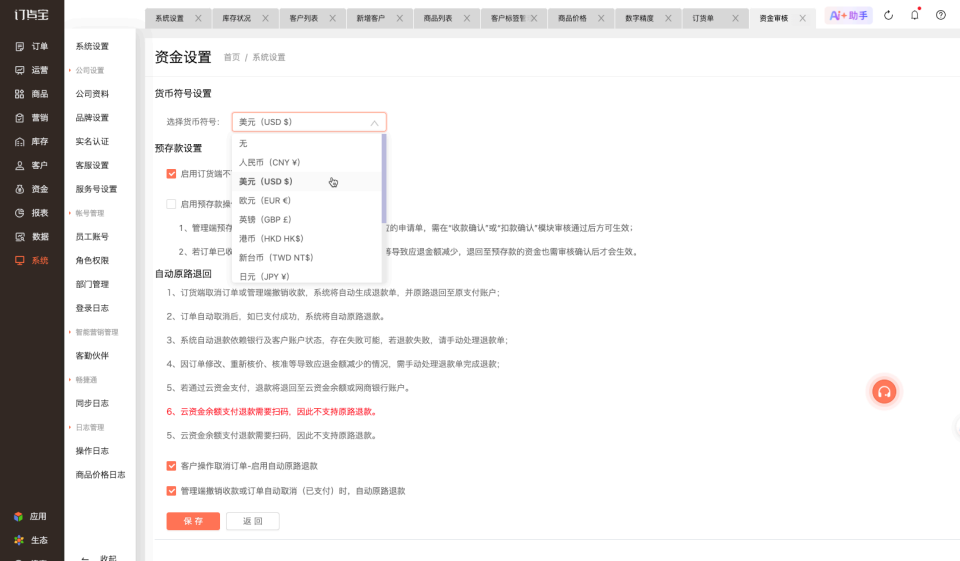960x561 pixels.
Task: Open 同步日志 in the submenu
Action: (92, 403)
